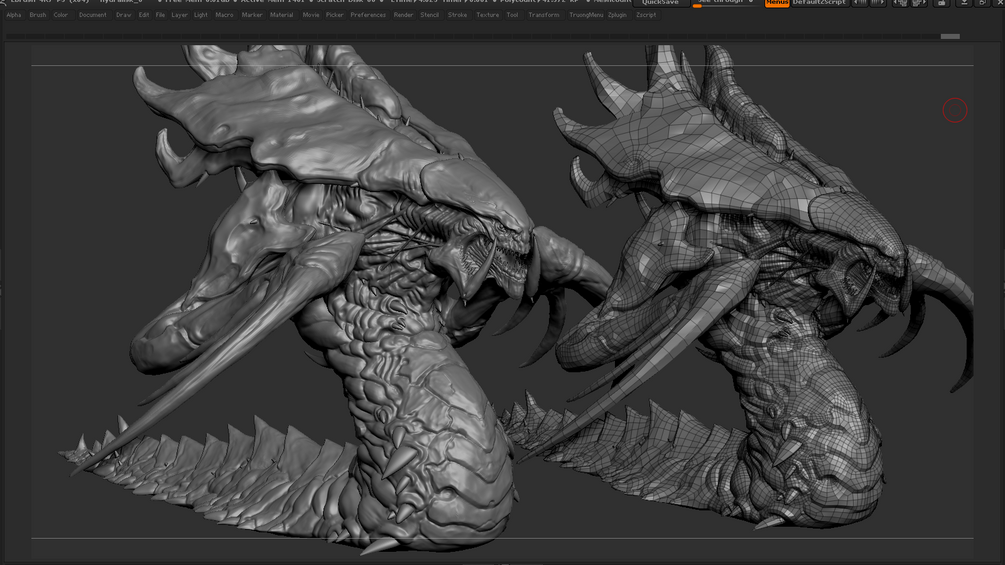
Task: Open the Document menu
Action: point(93,15)
